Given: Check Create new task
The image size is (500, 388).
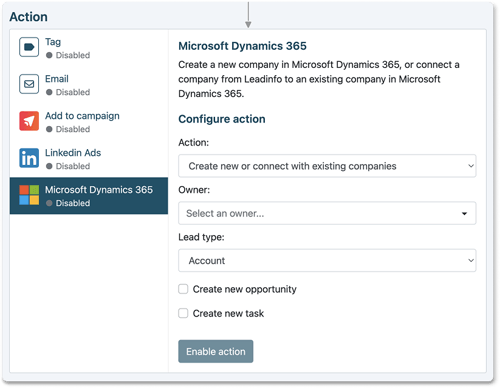Looking at the screenshot, I should pyautogui.click(x=183, y=313).
